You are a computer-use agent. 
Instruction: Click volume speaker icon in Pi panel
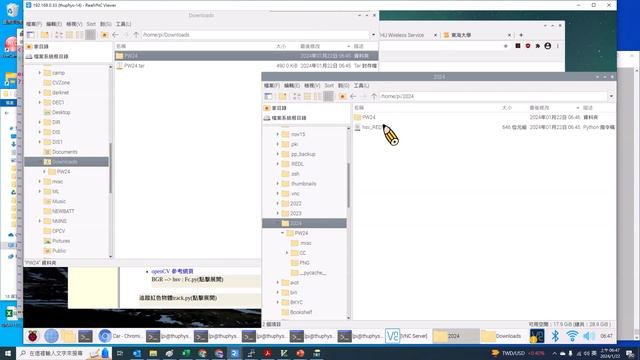[x=589, y=336]
